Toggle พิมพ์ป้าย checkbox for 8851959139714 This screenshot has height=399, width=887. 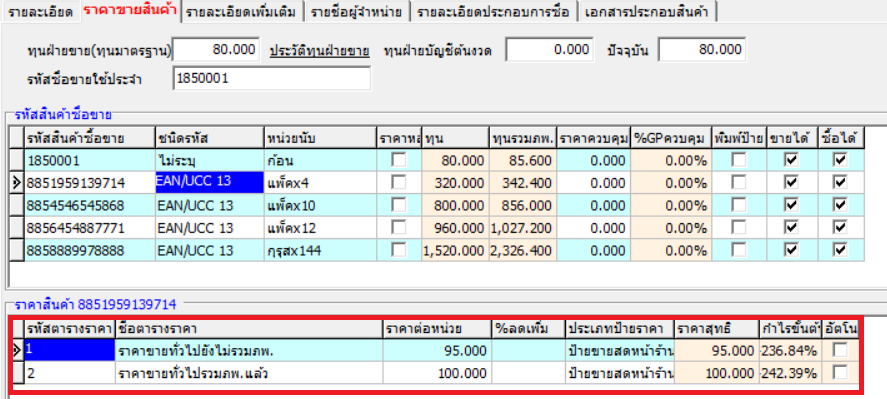point(738,183)
